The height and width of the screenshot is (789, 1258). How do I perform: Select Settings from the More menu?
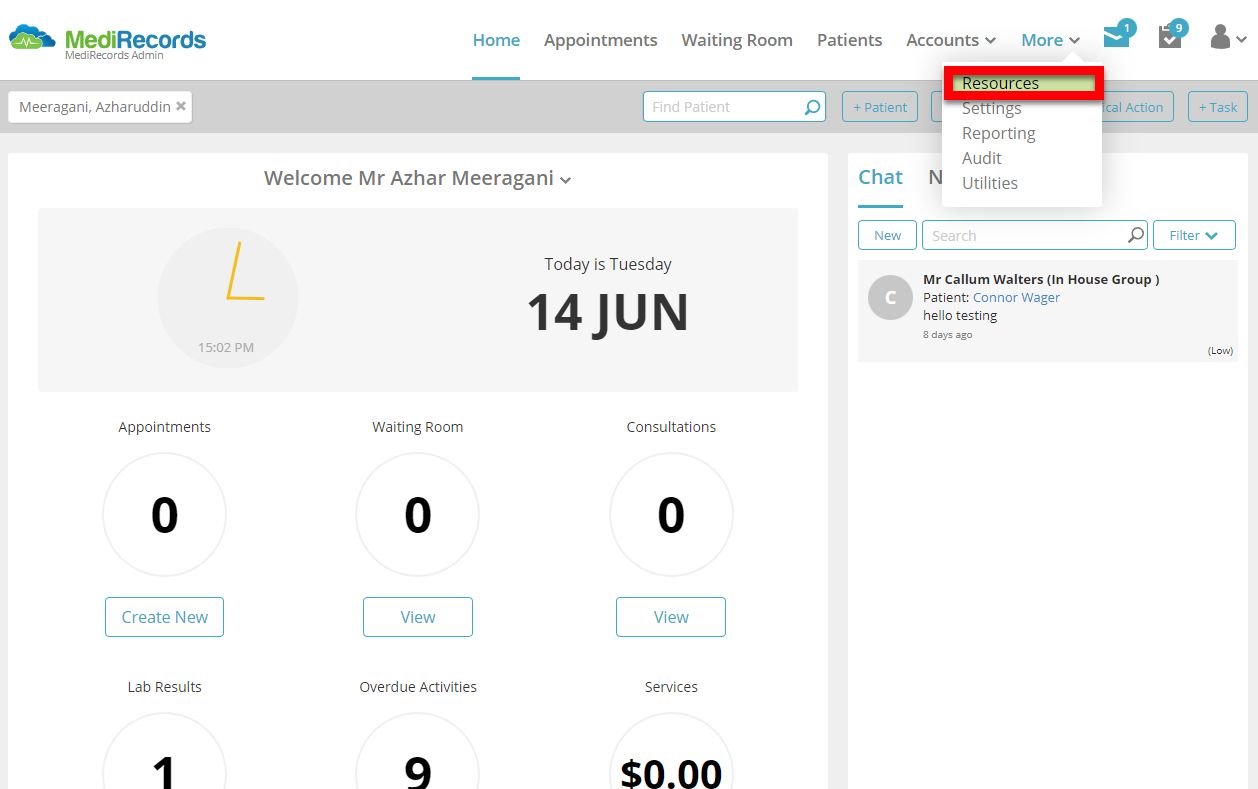[x=992, y=108]
